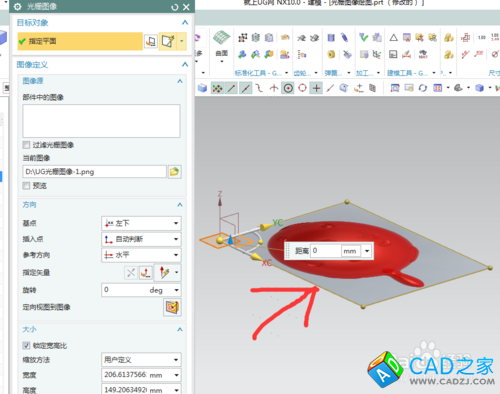This screenshot has width=500, height=394.
Task: Open the vector type dropdown arrow
Action: 177,272
